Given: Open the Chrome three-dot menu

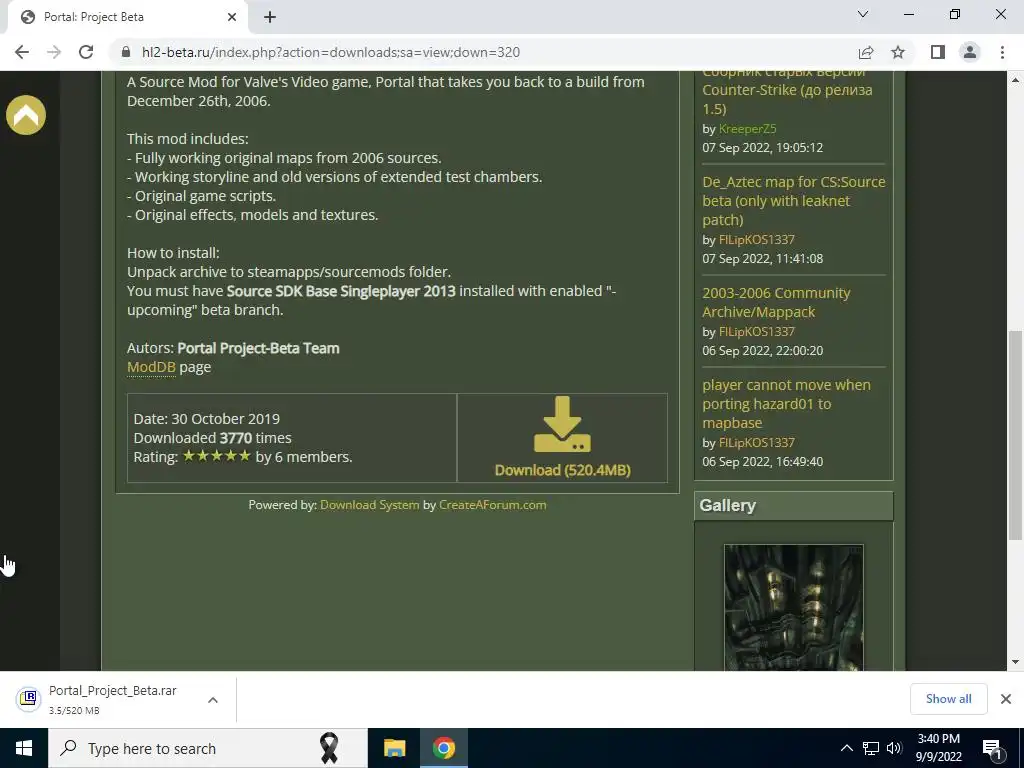Looking at the screenshot, I should coord(1002,52).
